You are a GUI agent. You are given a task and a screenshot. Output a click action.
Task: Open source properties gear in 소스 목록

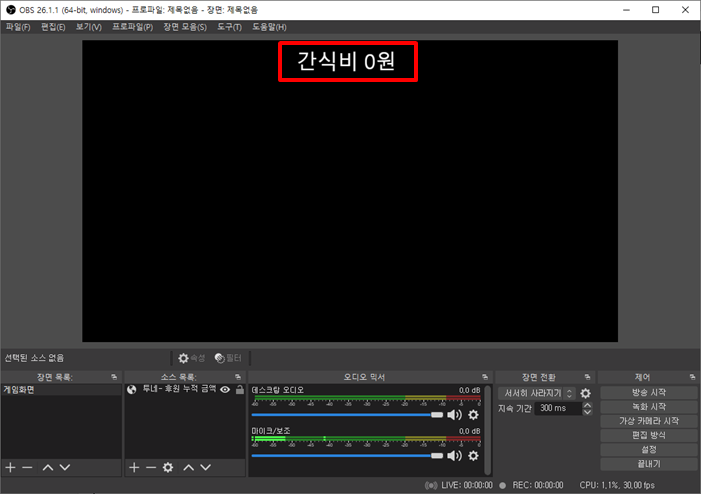point(168,468)
